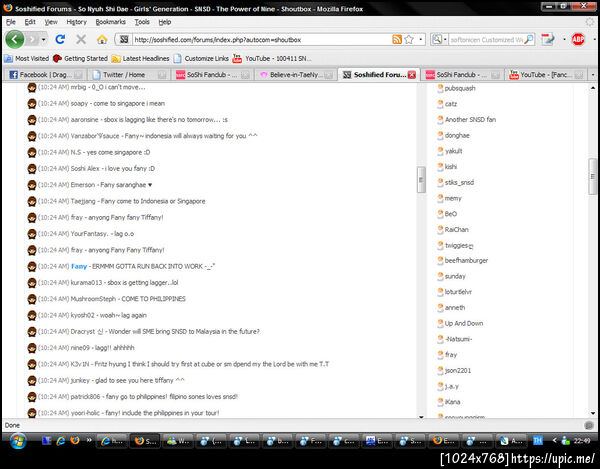
Task: Switch to the Believe-in-TaeNy tab
Action: tap(296, 75)
